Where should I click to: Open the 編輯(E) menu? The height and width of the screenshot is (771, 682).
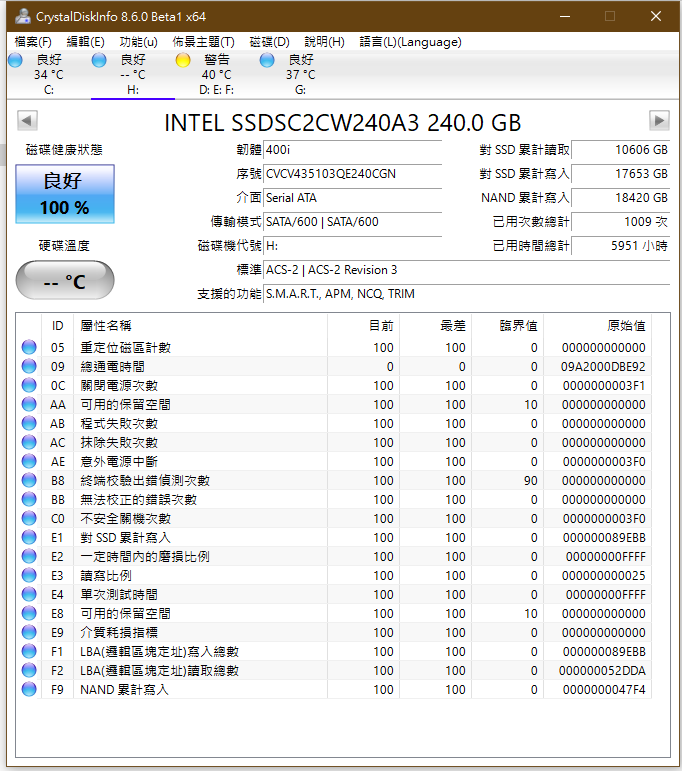pyautogui.click(x=86, y=42)
